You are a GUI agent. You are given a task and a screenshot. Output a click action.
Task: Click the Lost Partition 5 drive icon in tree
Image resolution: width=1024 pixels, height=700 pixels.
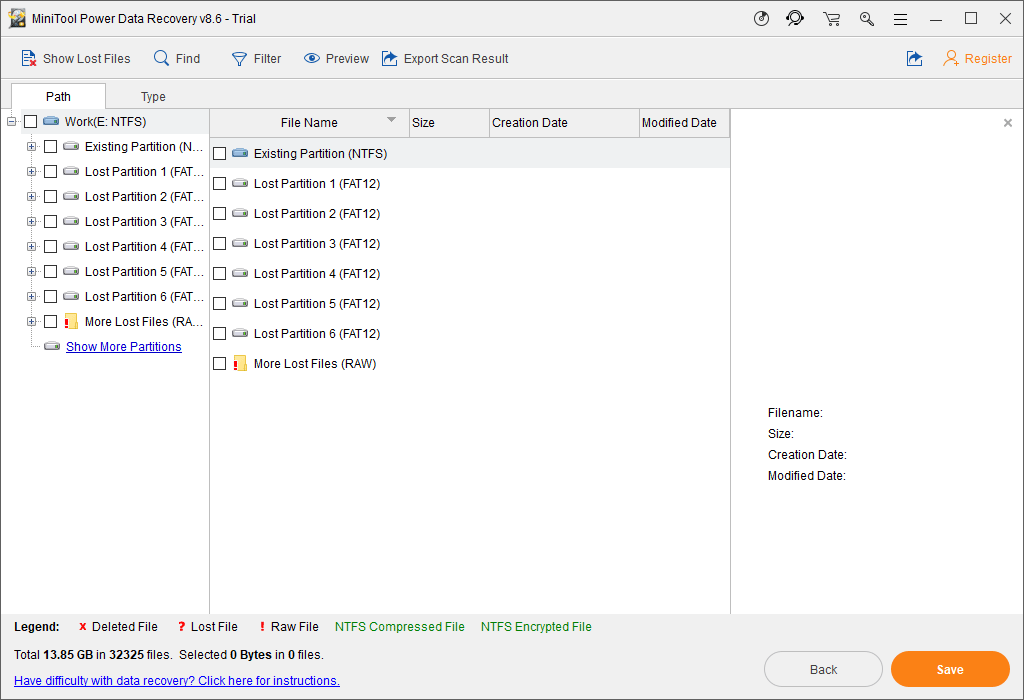point(71,272)
